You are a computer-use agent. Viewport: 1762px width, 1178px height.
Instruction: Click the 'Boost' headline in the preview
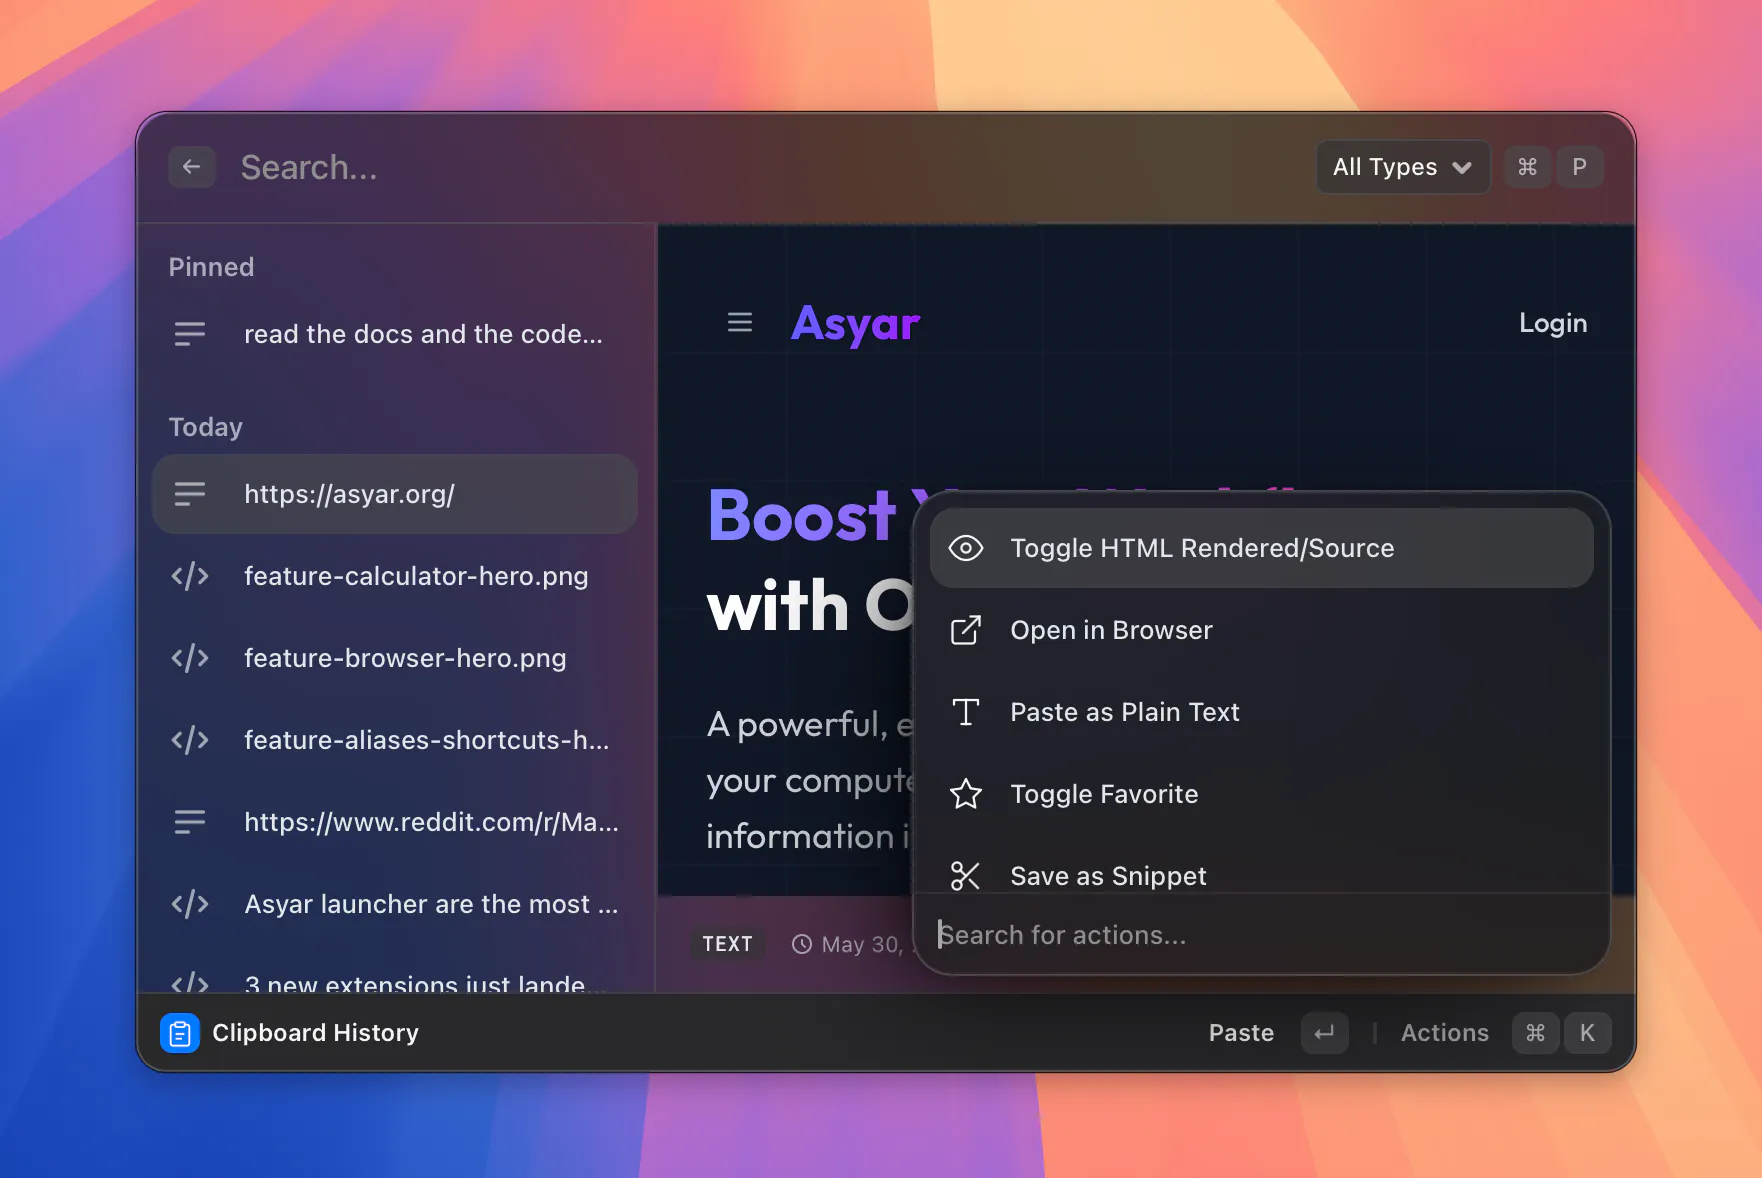[x=801, y=517]
